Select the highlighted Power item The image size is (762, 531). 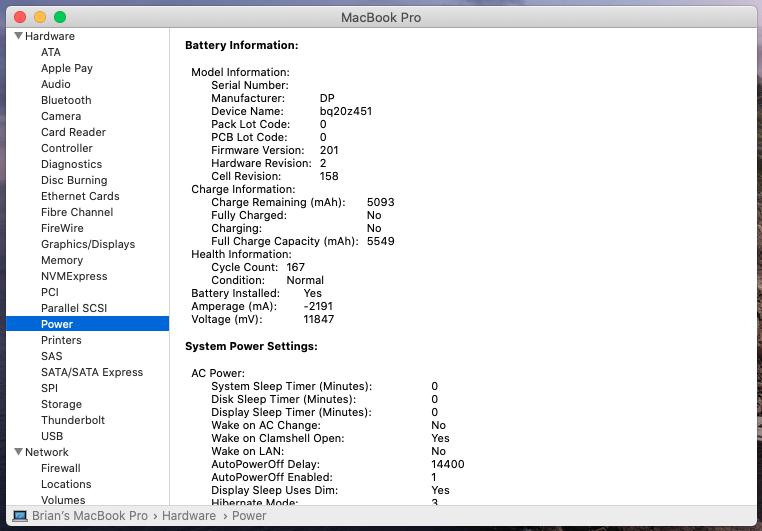(87, 324)
